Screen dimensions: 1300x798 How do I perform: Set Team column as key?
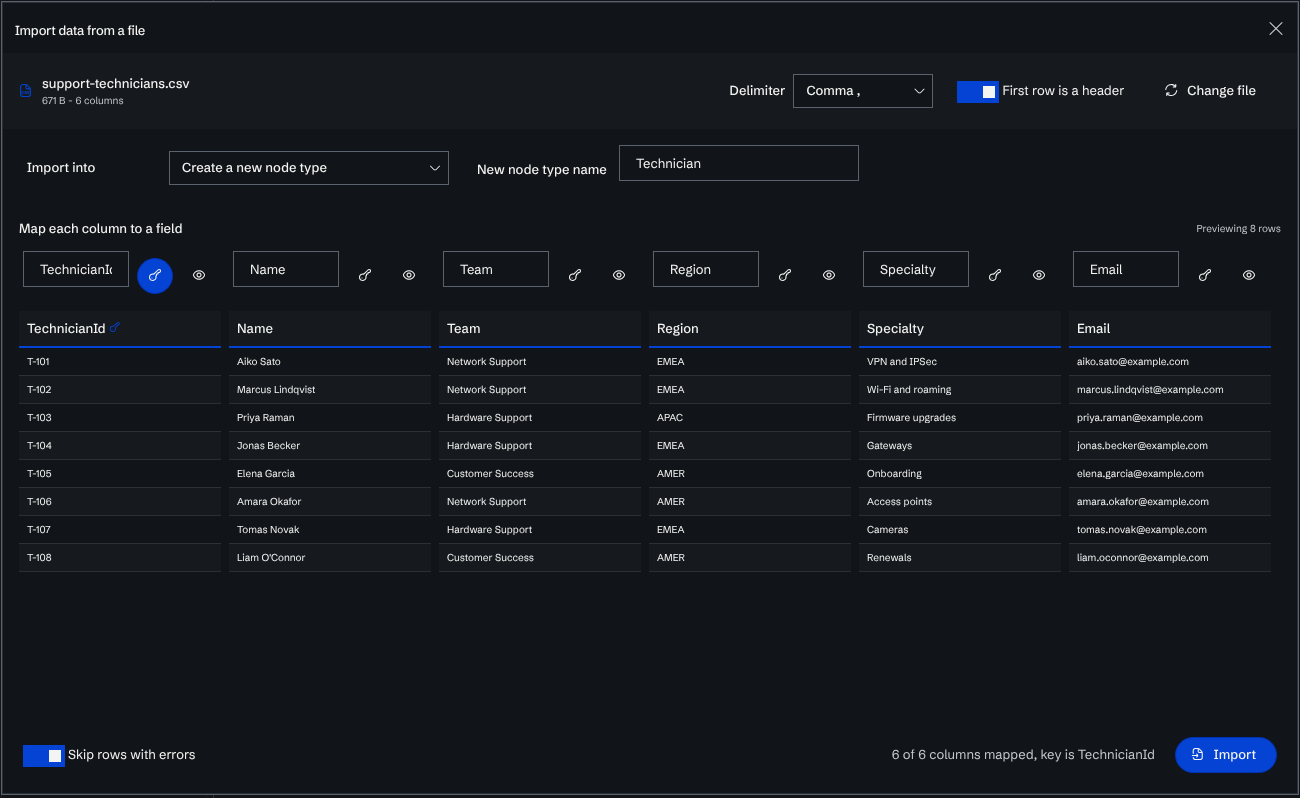(575, 275)
